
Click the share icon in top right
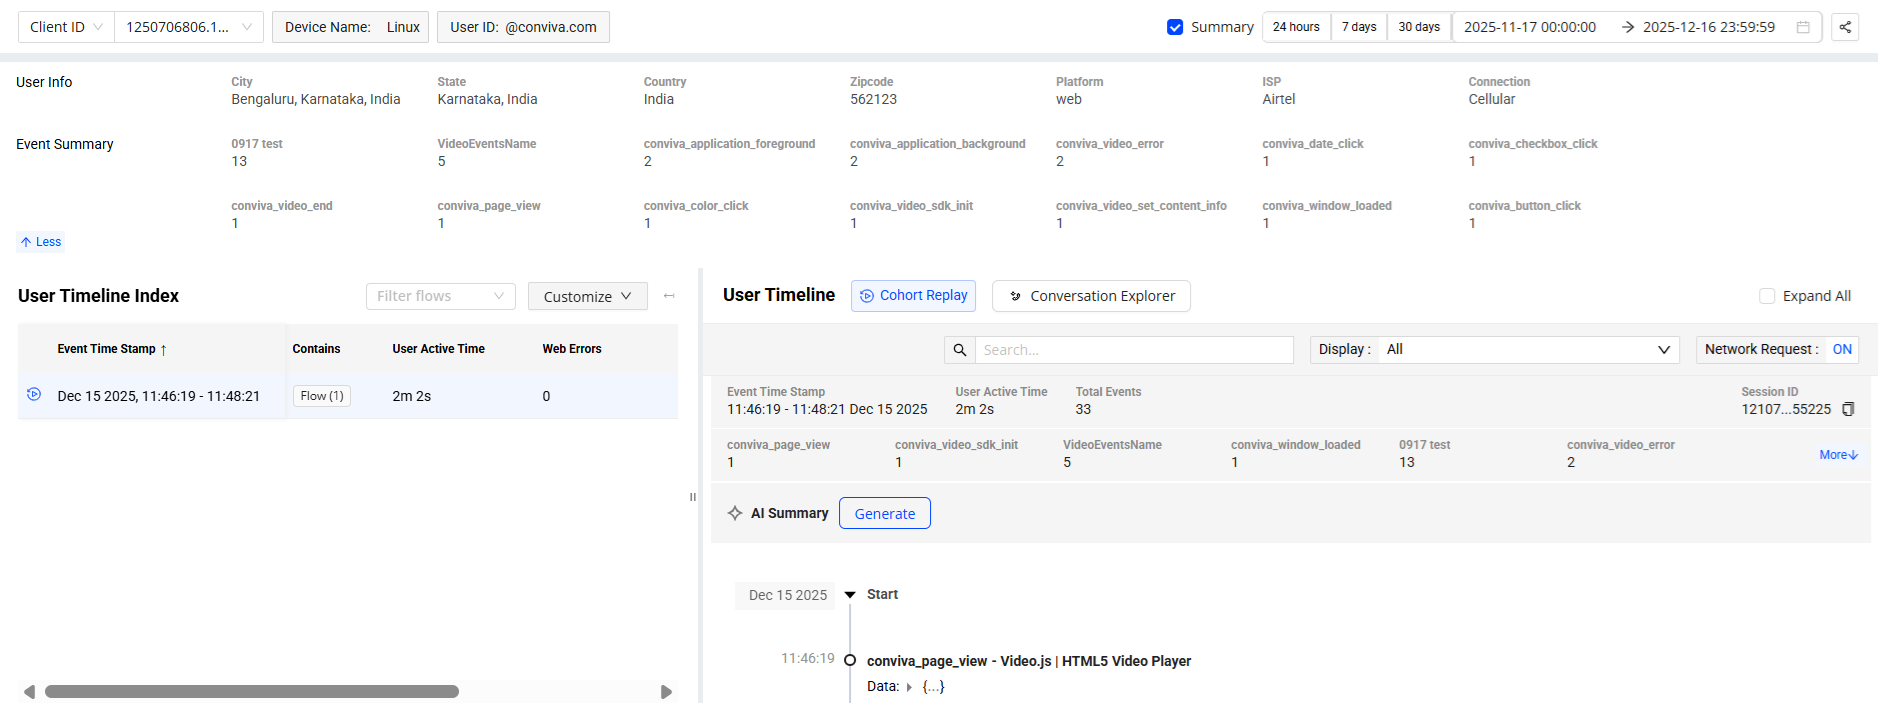tap(1845, 27)
